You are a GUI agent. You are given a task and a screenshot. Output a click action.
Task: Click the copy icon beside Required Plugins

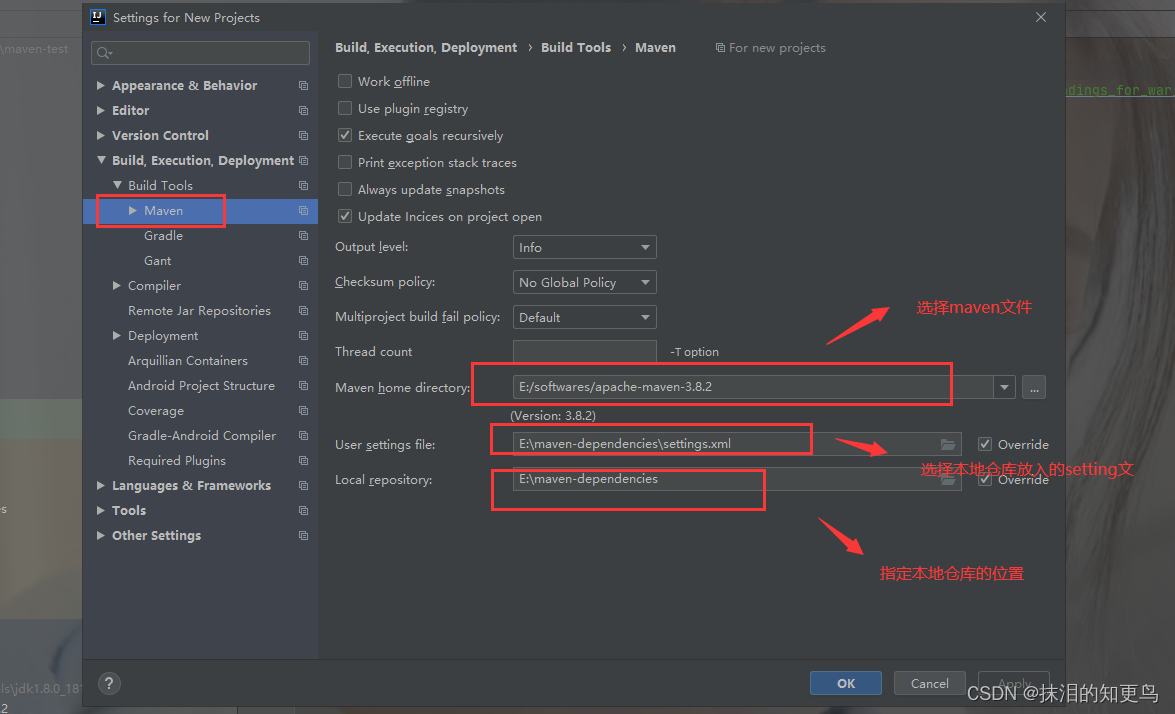[x=303, y=461]
